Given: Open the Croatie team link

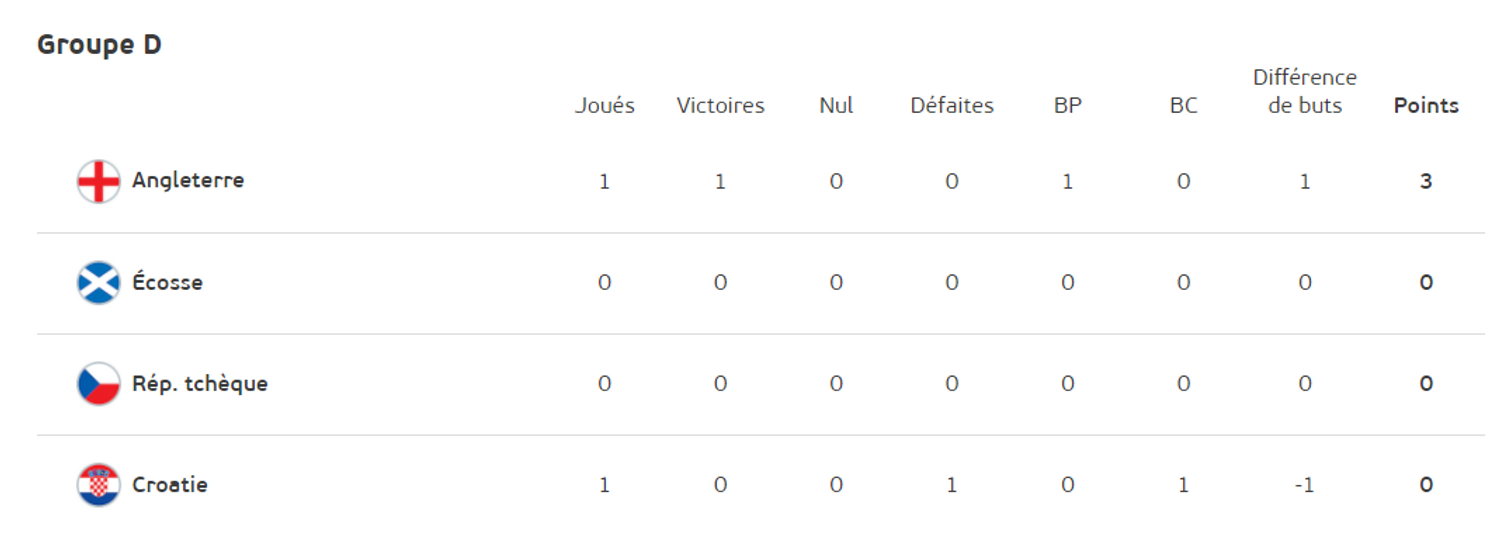Looking at the screenshot, I should click(170, 485).
